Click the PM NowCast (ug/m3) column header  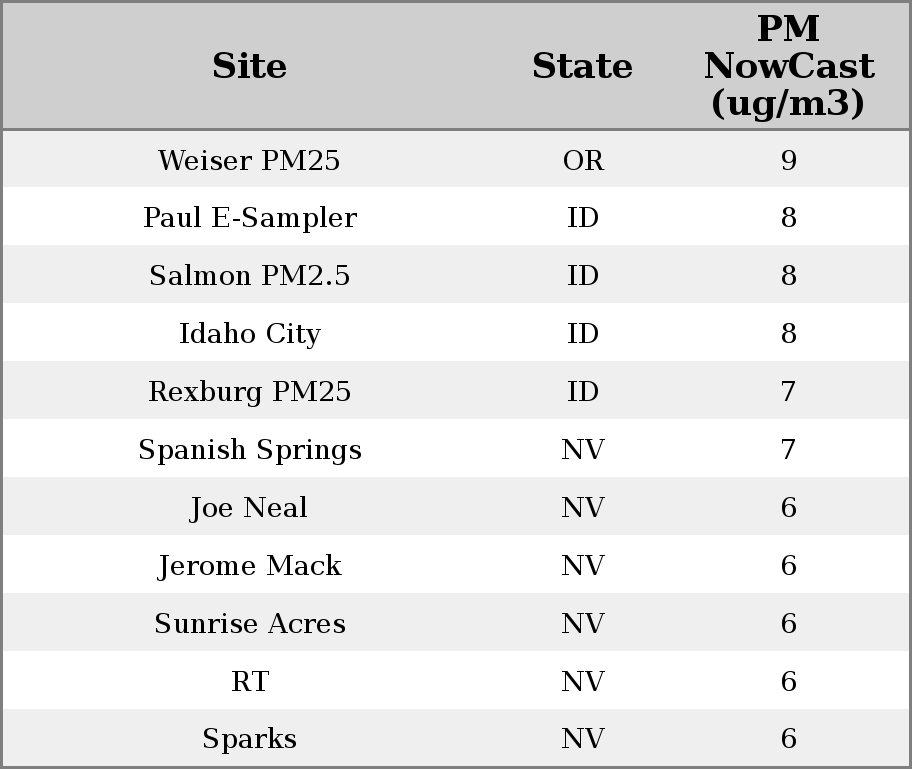pos(788,66)
